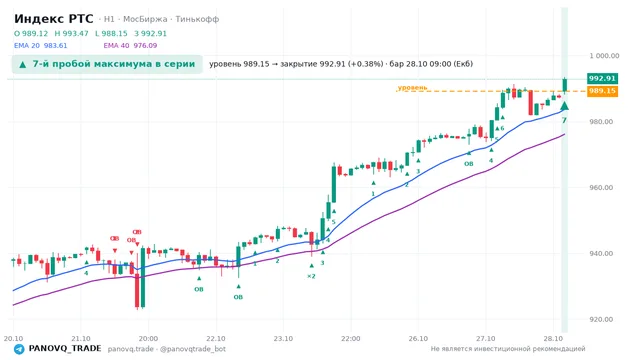Click the H 993.47 high value
This screenshot has height=360, width=640.
coord(71,33)
